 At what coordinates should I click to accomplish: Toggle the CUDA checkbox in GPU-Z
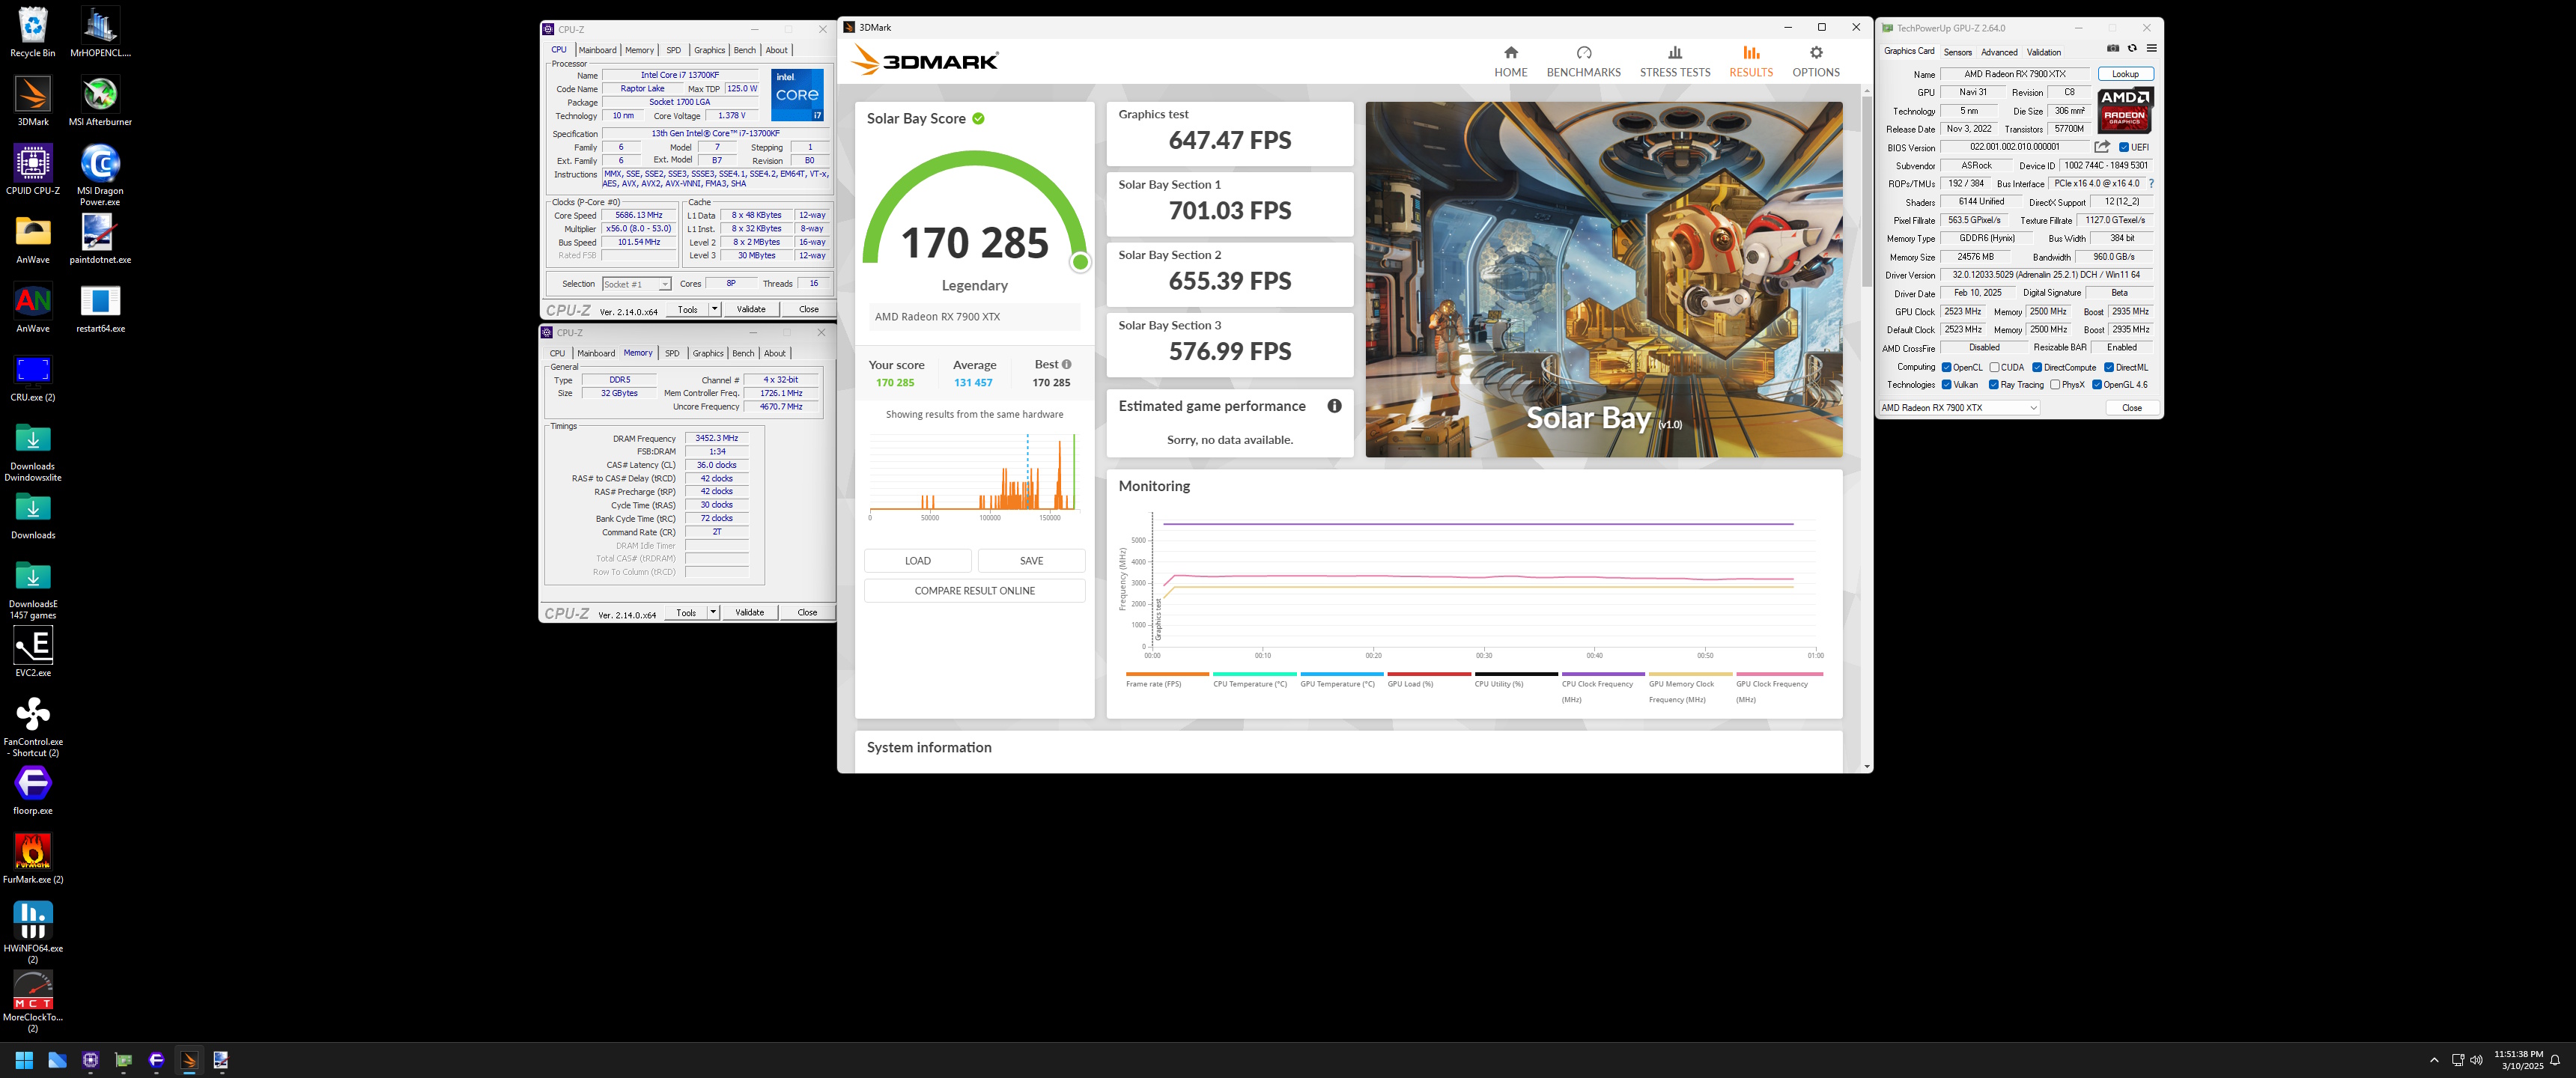click(1994, 367)
